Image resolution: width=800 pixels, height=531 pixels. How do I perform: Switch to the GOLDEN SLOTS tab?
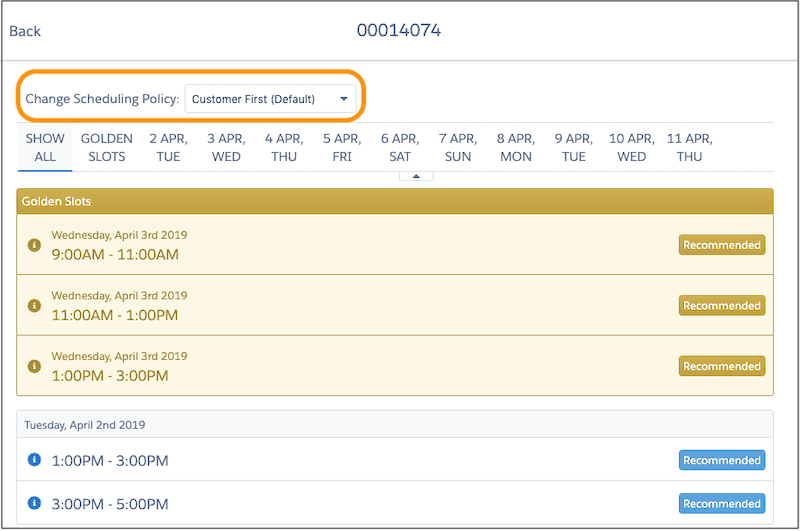[x=107, y=147]
